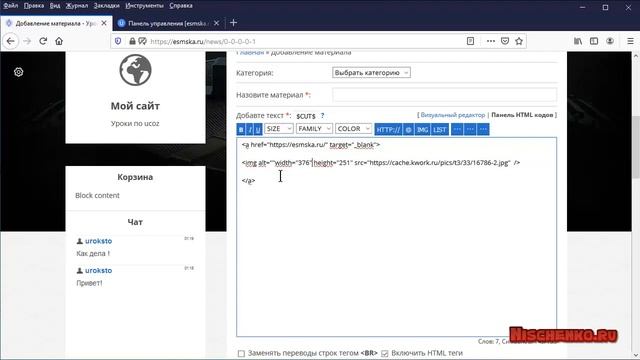640x360 pixels.
Task: Open the ? help next to $CUT$
Action: click(322, 116)
